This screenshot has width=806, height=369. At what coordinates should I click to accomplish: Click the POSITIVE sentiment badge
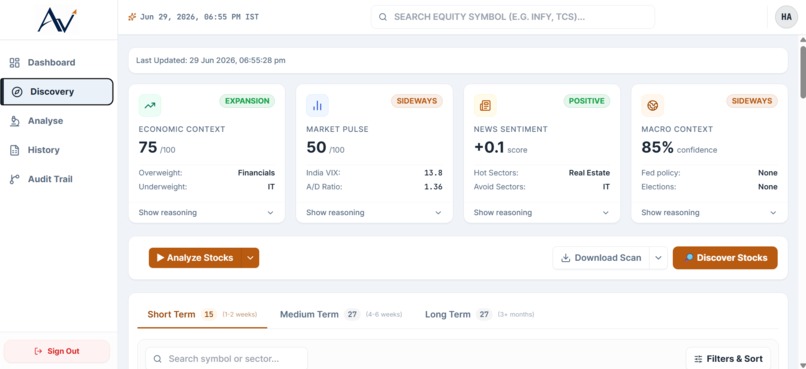click(587, 101)
